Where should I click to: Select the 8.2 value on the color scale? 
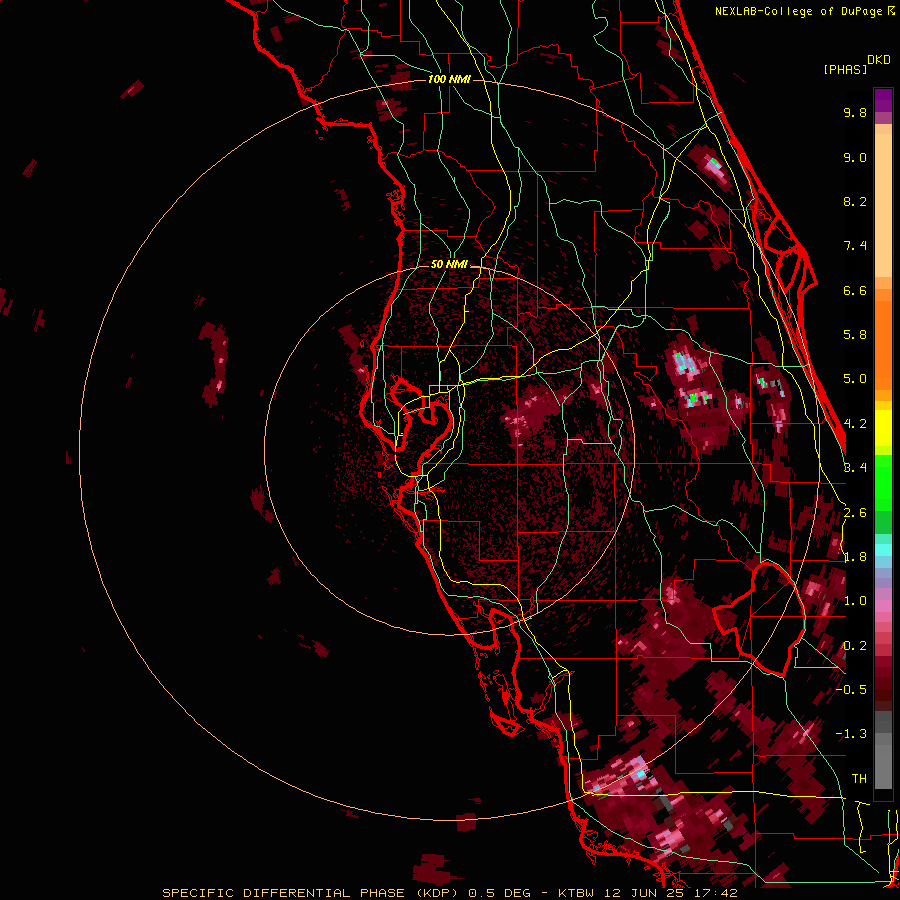[855, 201]
